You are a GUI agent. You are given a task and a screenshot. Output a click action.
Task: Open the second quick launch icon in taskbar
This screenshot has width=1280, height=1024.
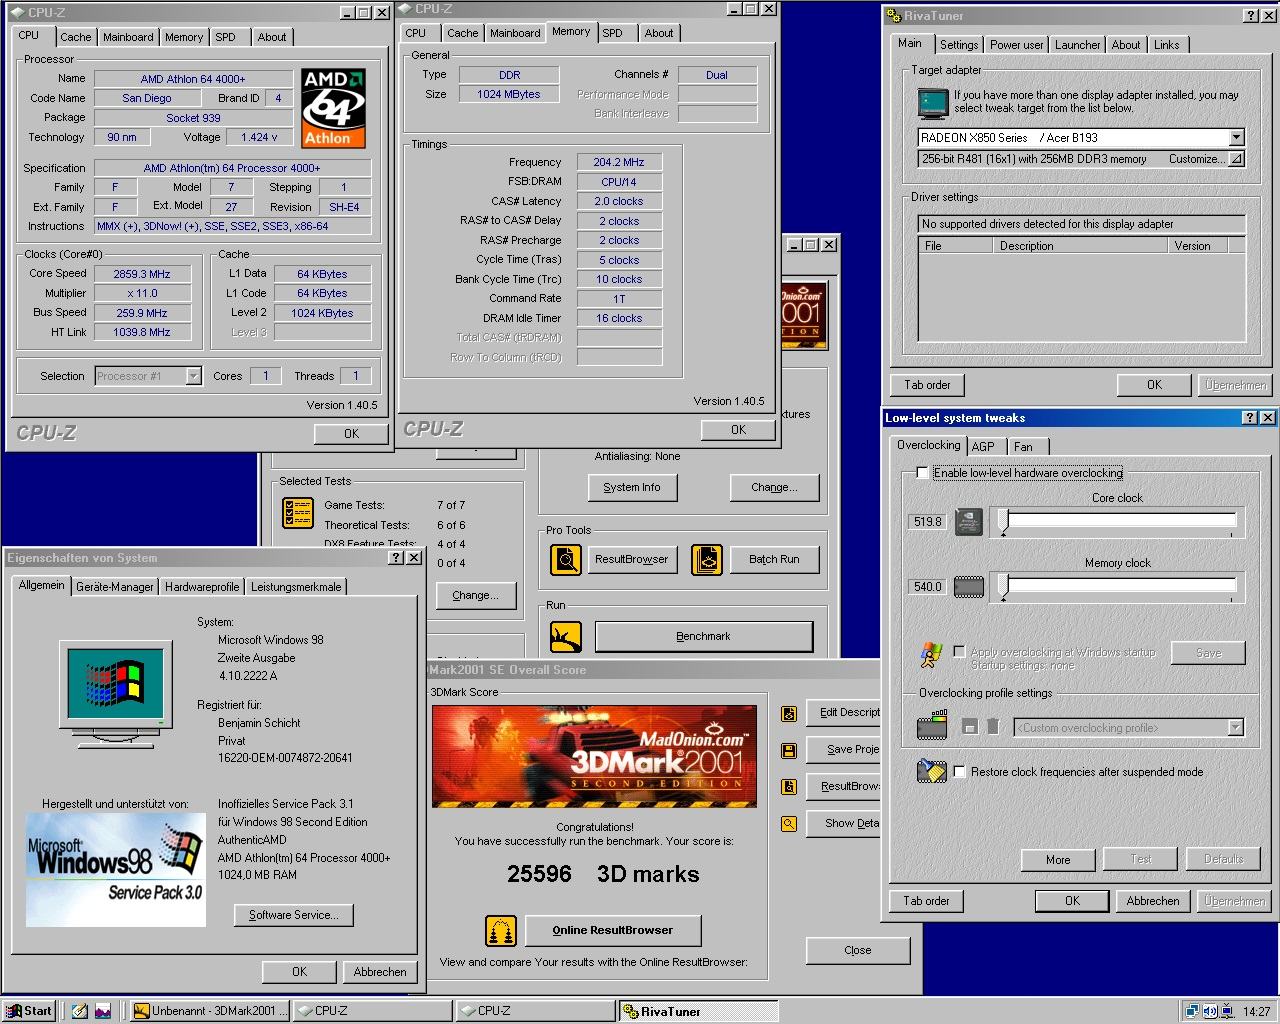(103, 1011)
